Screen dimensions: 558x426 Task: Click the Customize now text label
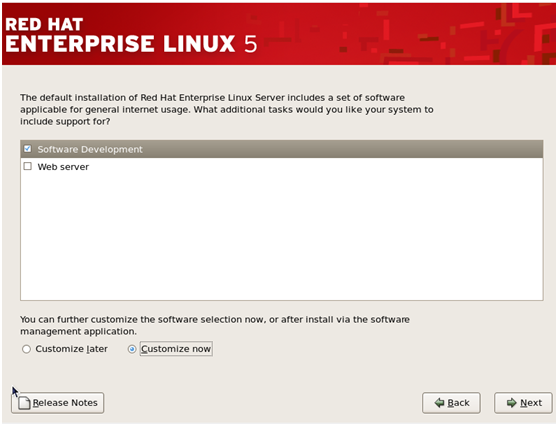point(176,349)
